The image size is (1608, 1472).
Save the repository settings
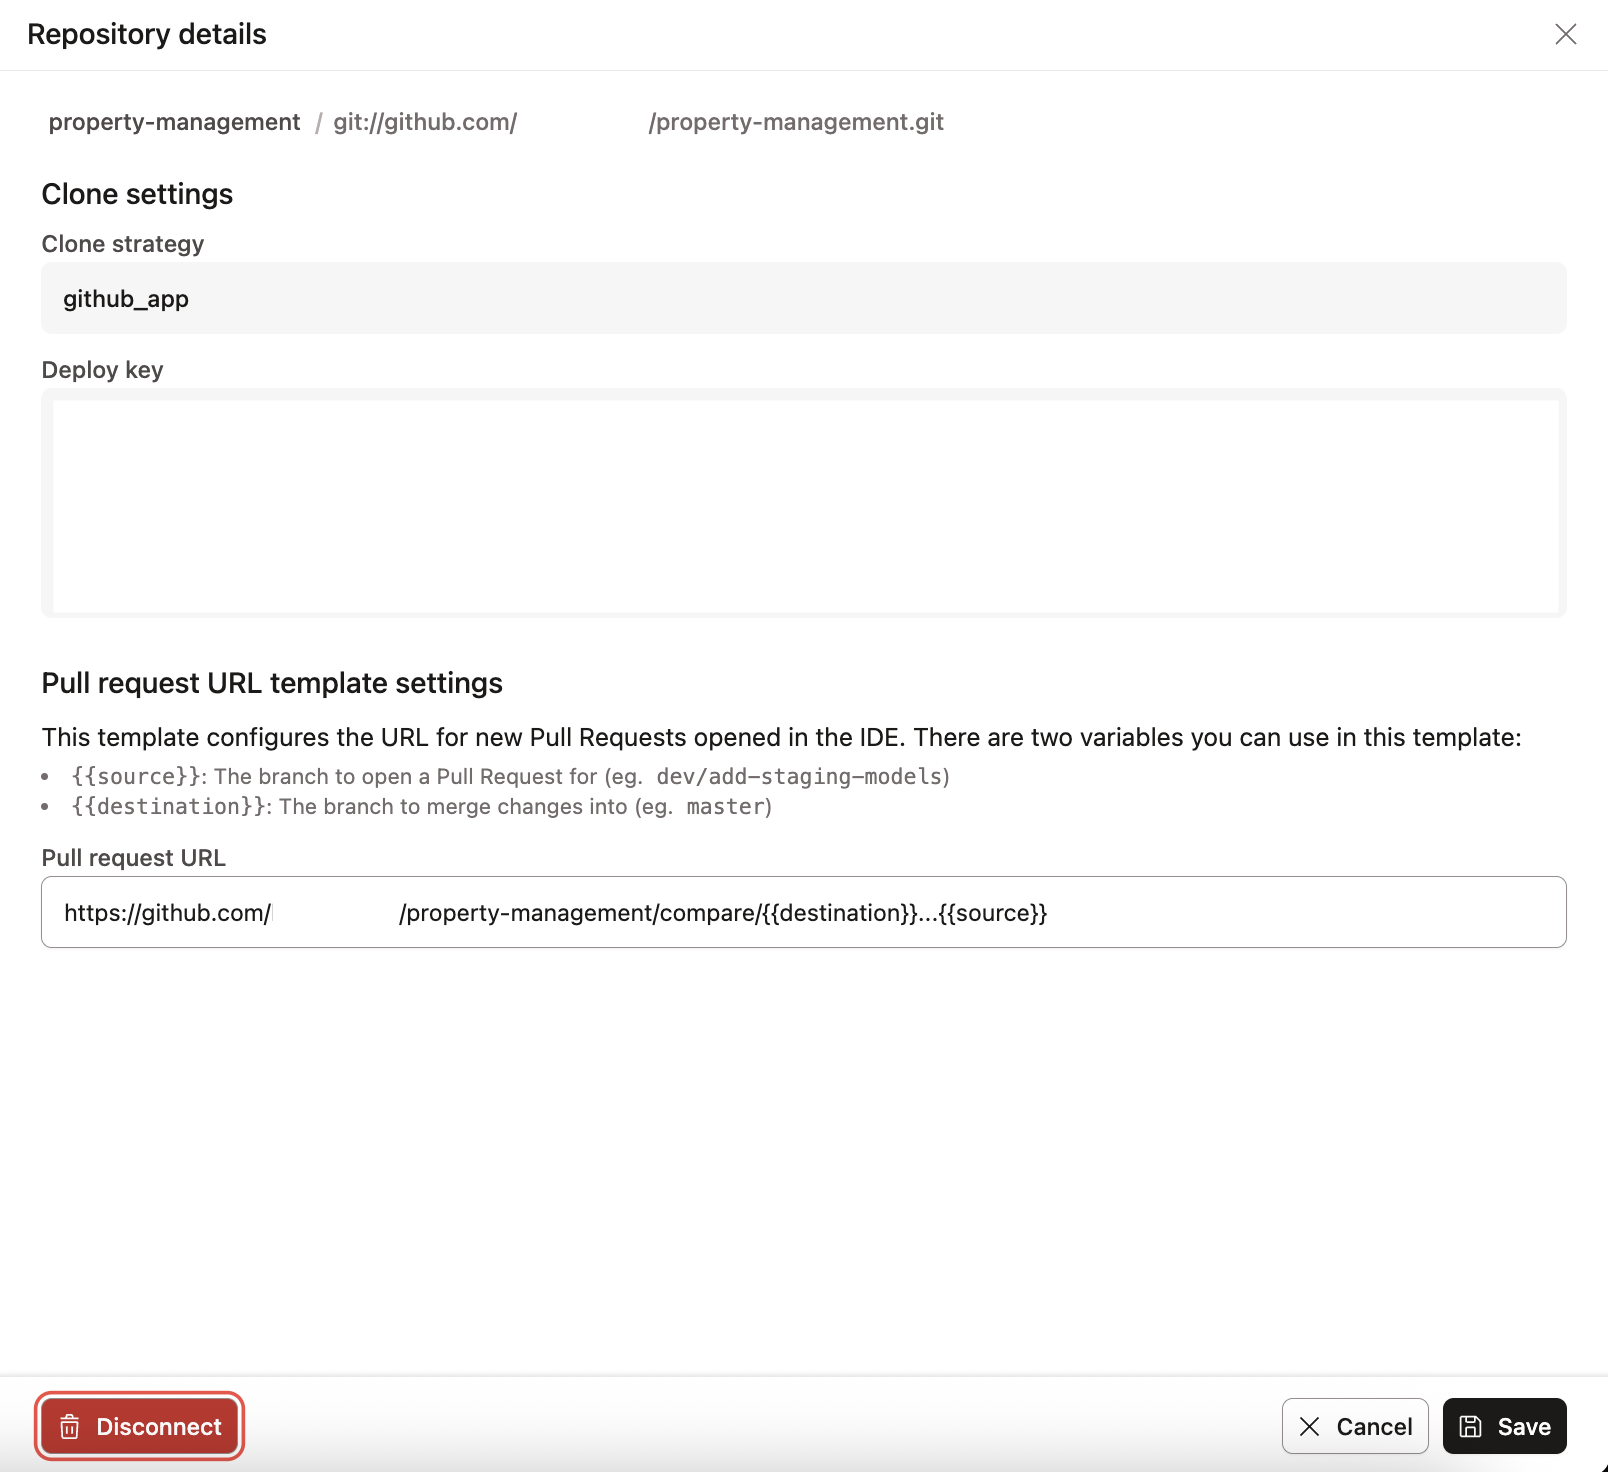pyautogui.click(x=1504, y=1426)
